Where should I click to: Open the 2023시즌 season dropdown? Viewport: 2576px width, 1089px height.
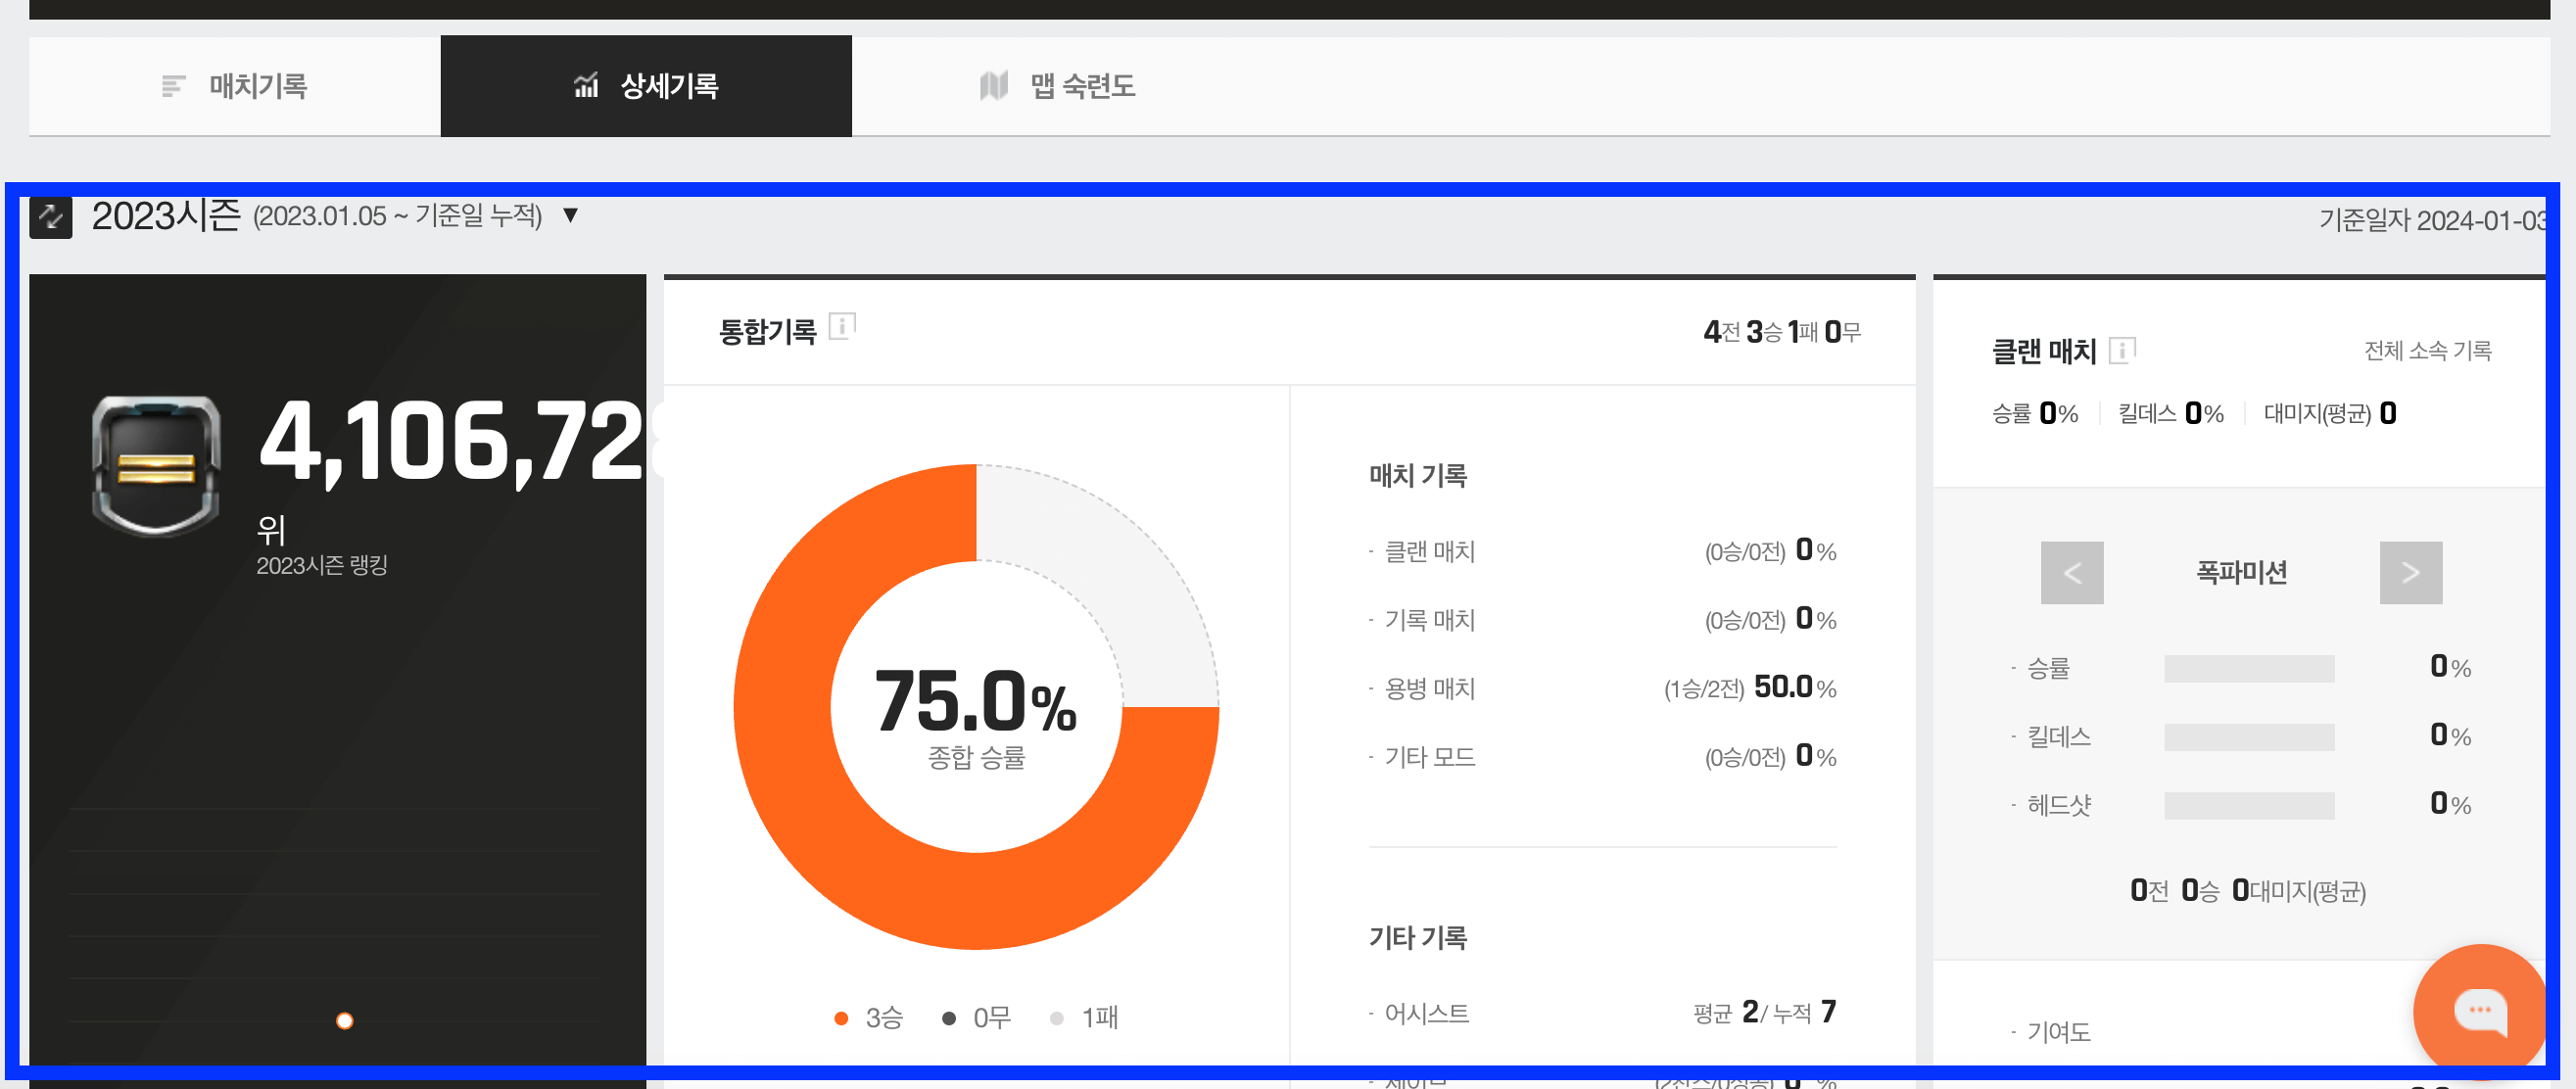point(570,216)
